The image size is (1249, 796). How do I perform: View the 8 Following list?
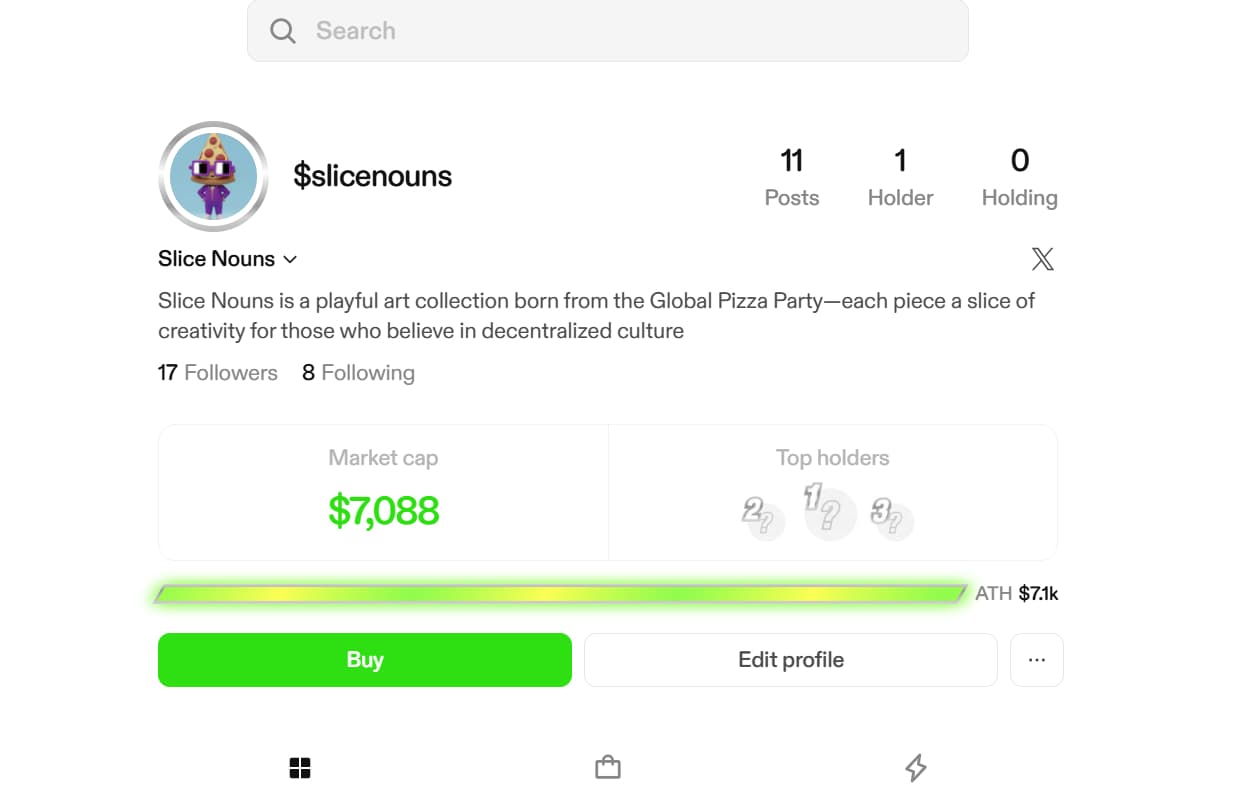[358, 373]
